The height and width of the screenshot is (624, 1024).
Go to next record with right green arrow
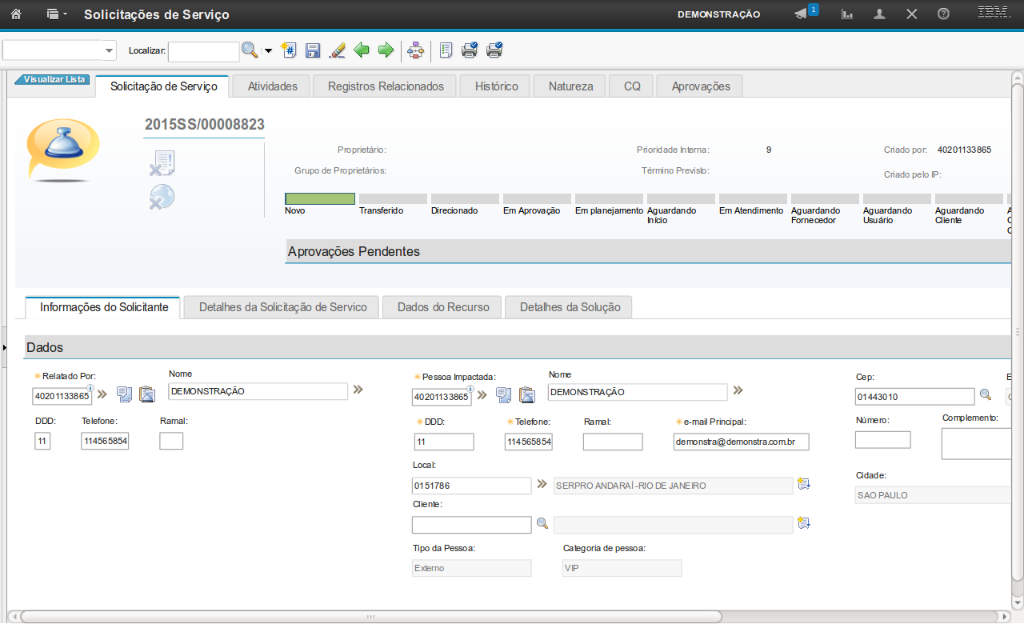point(385,50)
